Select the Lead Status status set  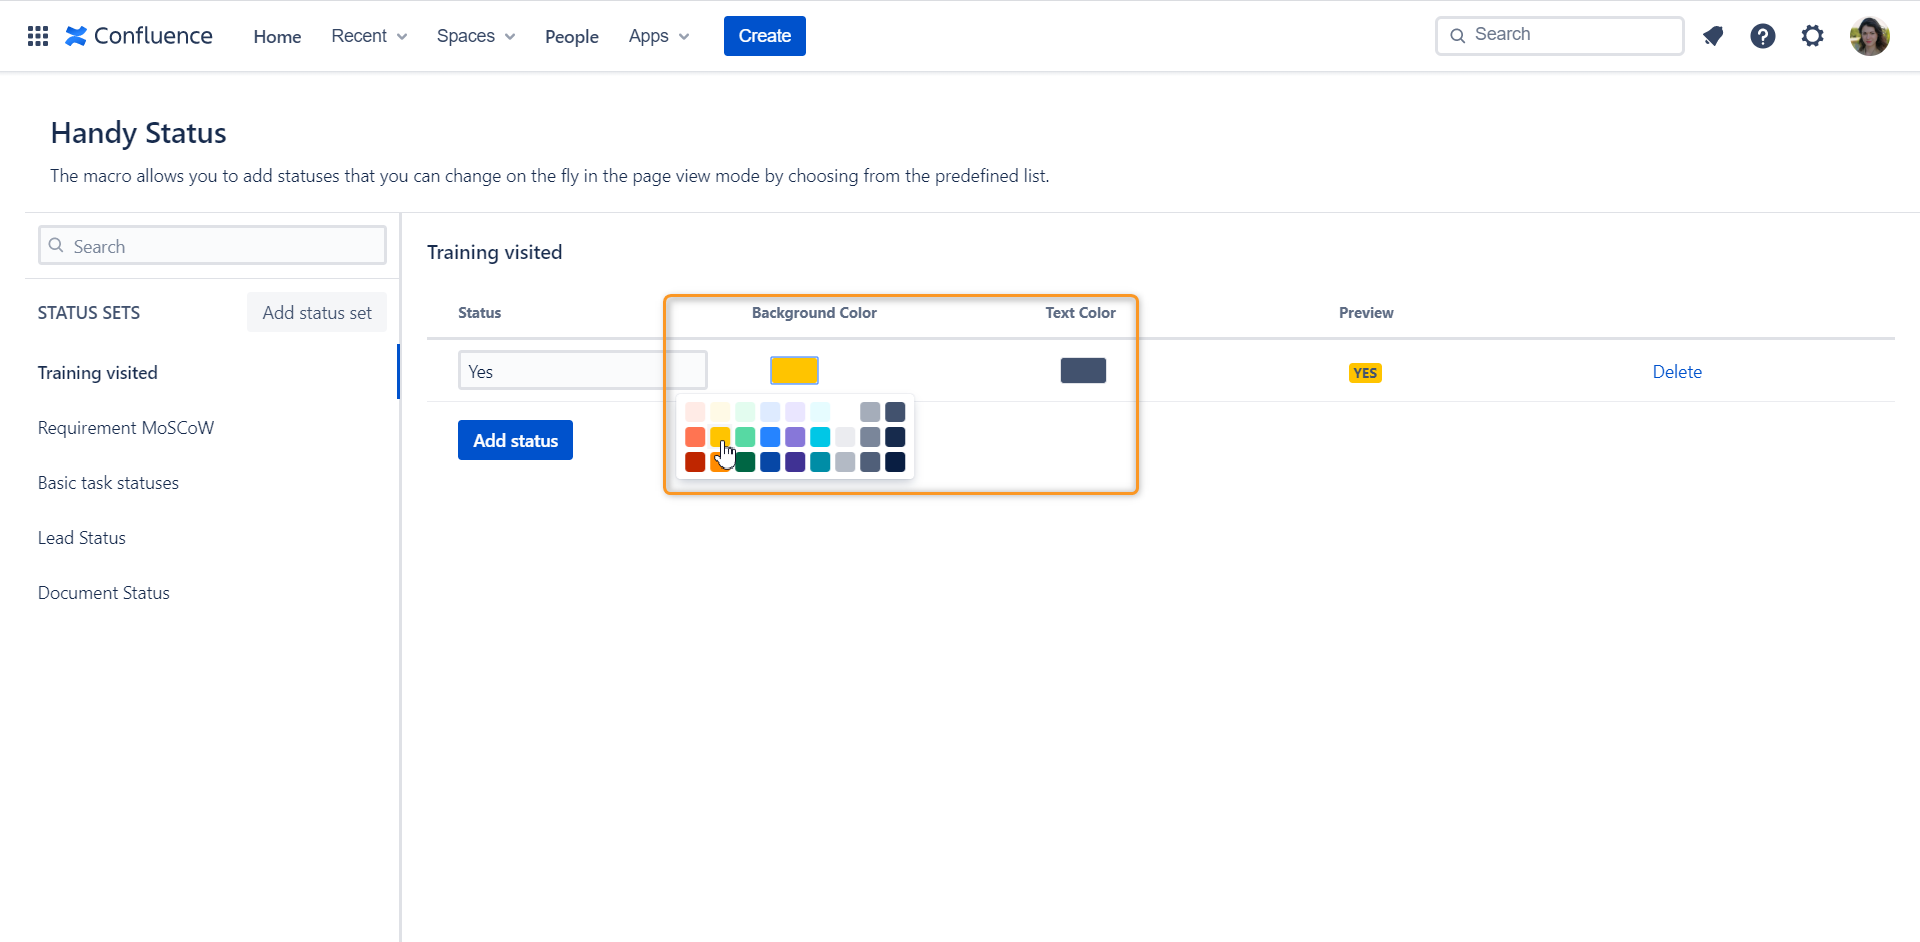[81, 537]
